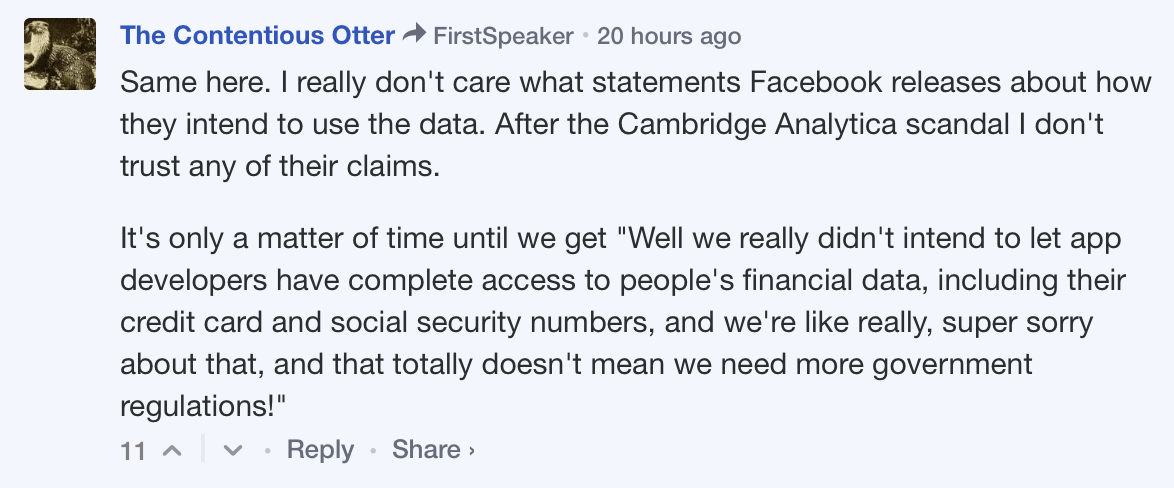Open the '20 hours ago' timestamp permalink
The image size is (1174, 488).
[x=668, y=37]
